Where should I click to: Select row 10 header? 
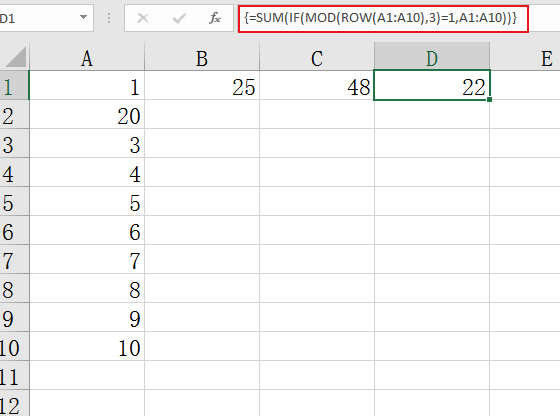point(14,346)
